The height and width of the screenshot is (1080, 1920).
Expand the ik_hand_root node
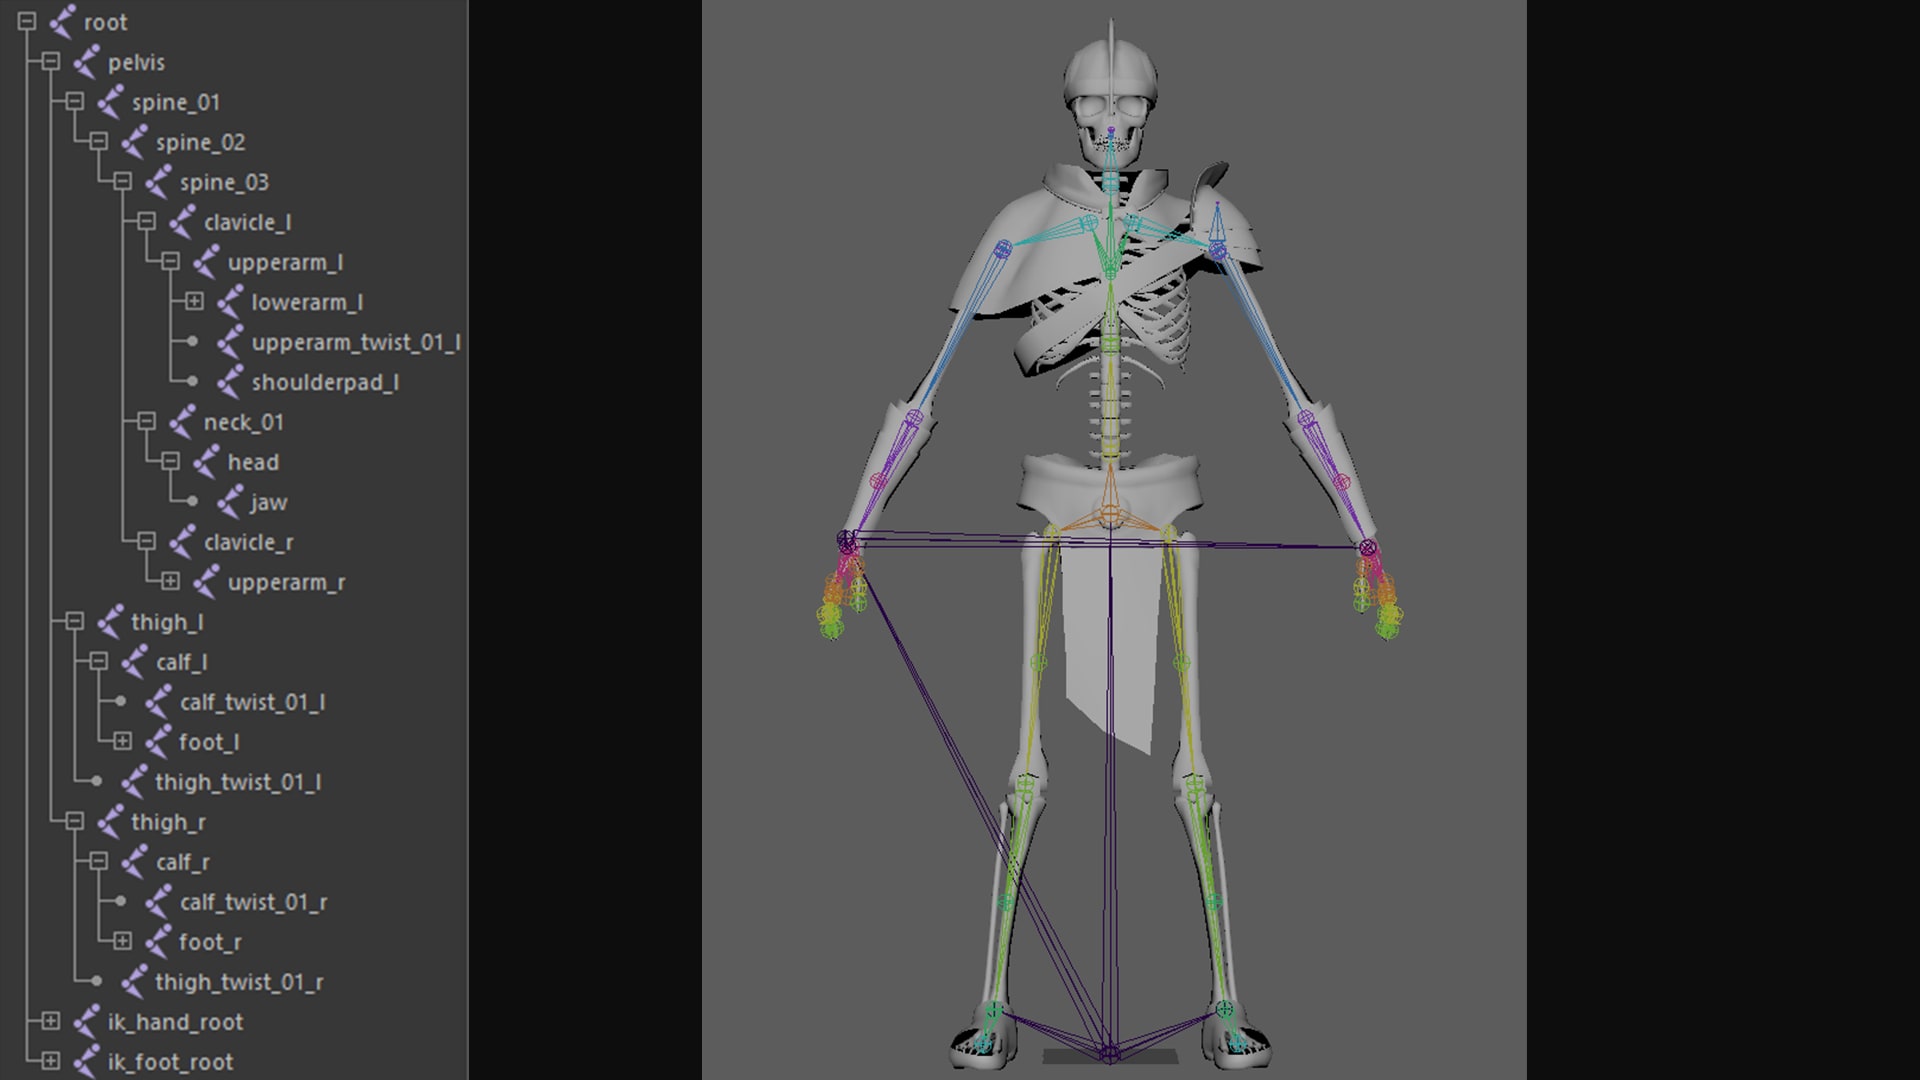tap(50, 1021)
